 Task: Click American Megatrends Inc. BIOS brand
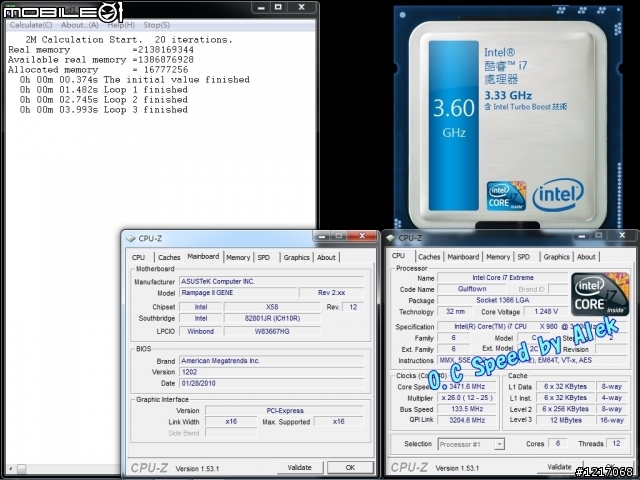(x=271, y=361)
